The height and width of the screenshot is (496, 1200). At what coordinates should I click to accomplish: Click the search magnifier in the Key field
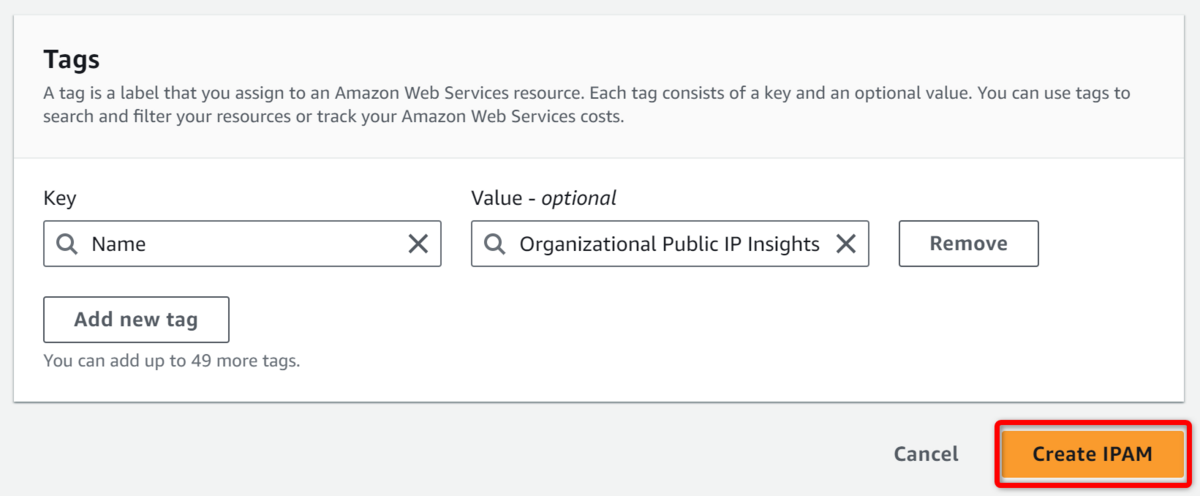(66, 244)
